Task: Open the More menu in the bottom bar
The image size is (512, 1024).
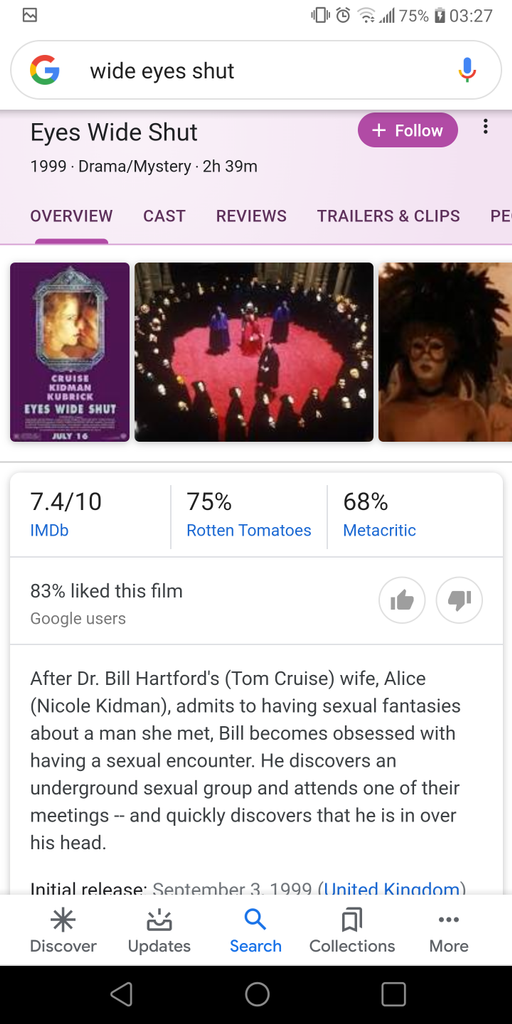Action: (x=449, y=931)
